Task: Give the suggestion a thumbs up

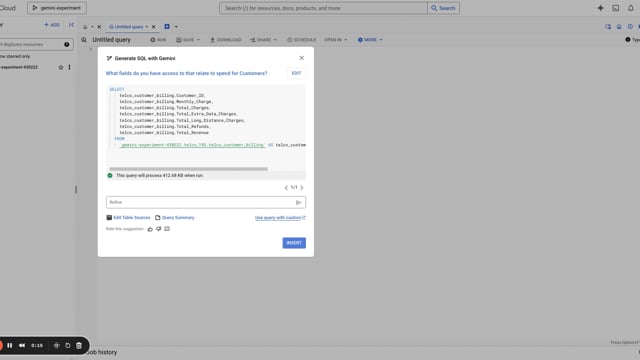Action: (150, 229)
